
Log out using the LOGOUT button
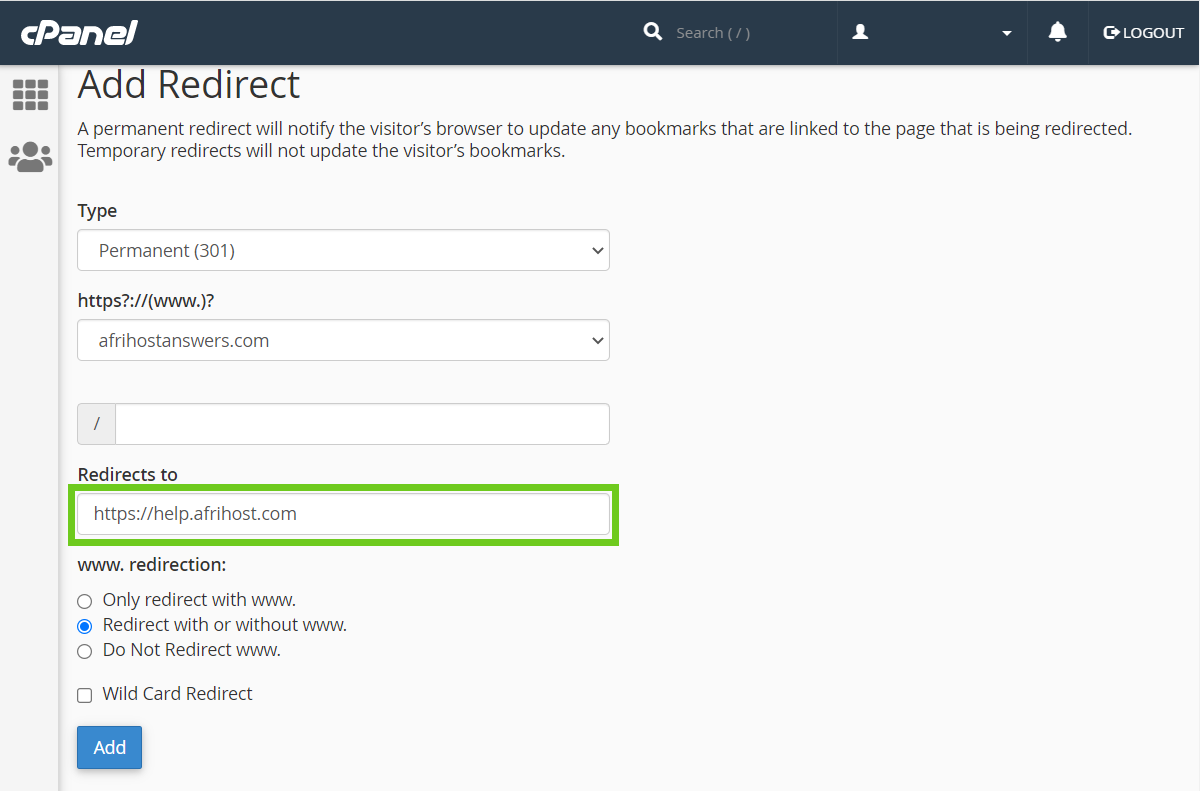tap(1143, 33)
